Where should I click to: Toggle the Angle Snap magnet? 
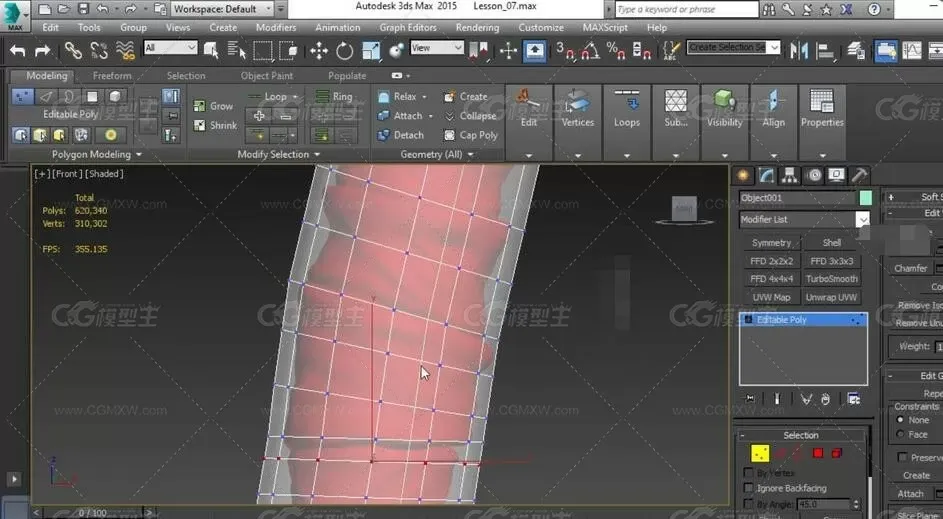[x=590, y=51]
